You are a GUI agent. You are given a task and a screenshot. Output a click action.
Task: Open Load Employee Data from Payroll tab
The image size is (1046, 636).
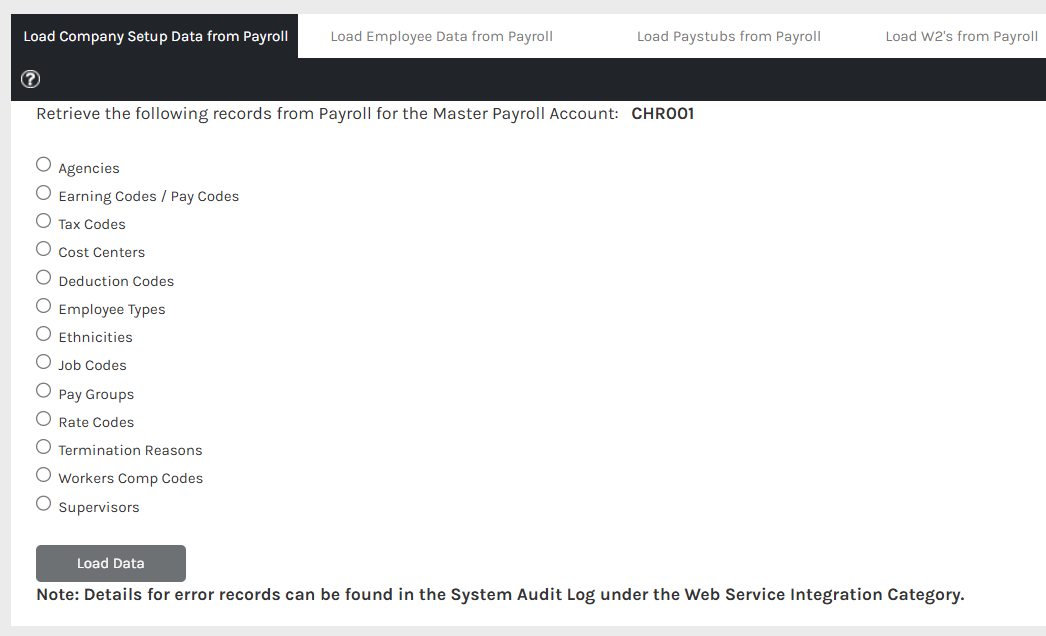[x=442, y=36]
